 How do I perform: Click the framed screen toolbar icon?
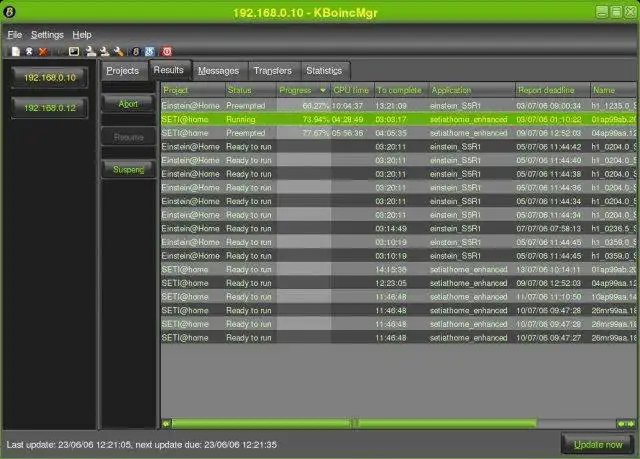tap(74, 51)
